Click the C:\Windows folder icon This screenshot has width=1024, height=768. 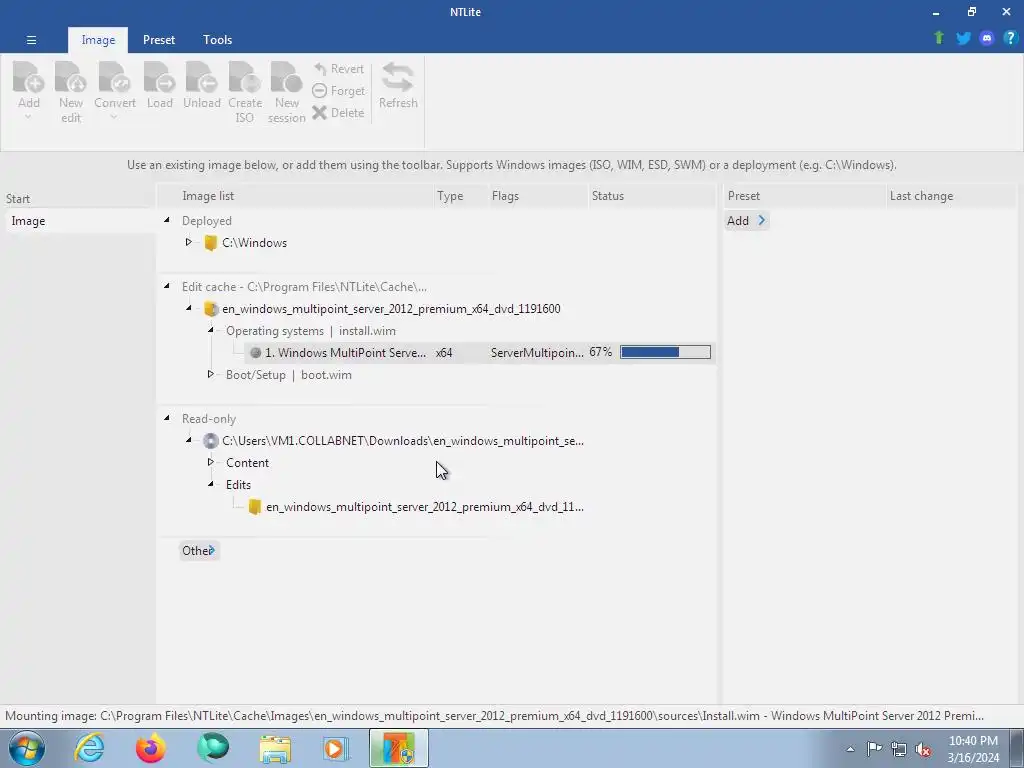point(210,243)
